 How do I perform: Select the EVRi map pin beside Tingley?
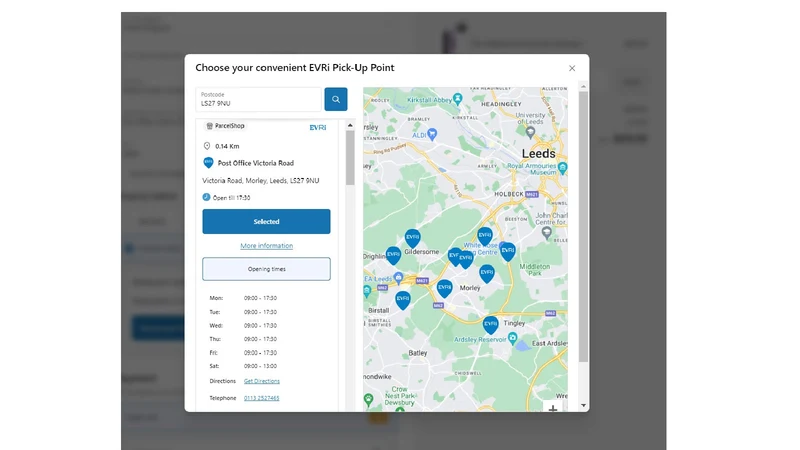(x=490, y=324)
